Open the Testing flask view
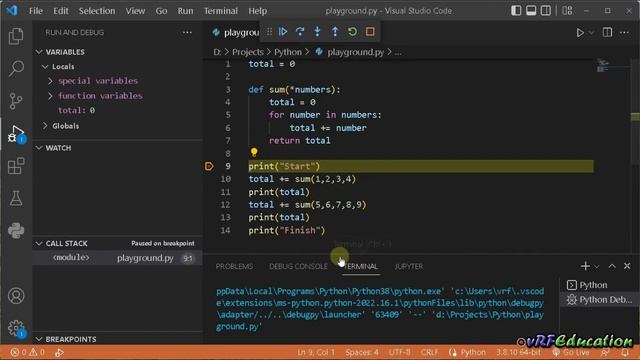The width and height of the screenshot is (640, 360). [x=16, y=198]
